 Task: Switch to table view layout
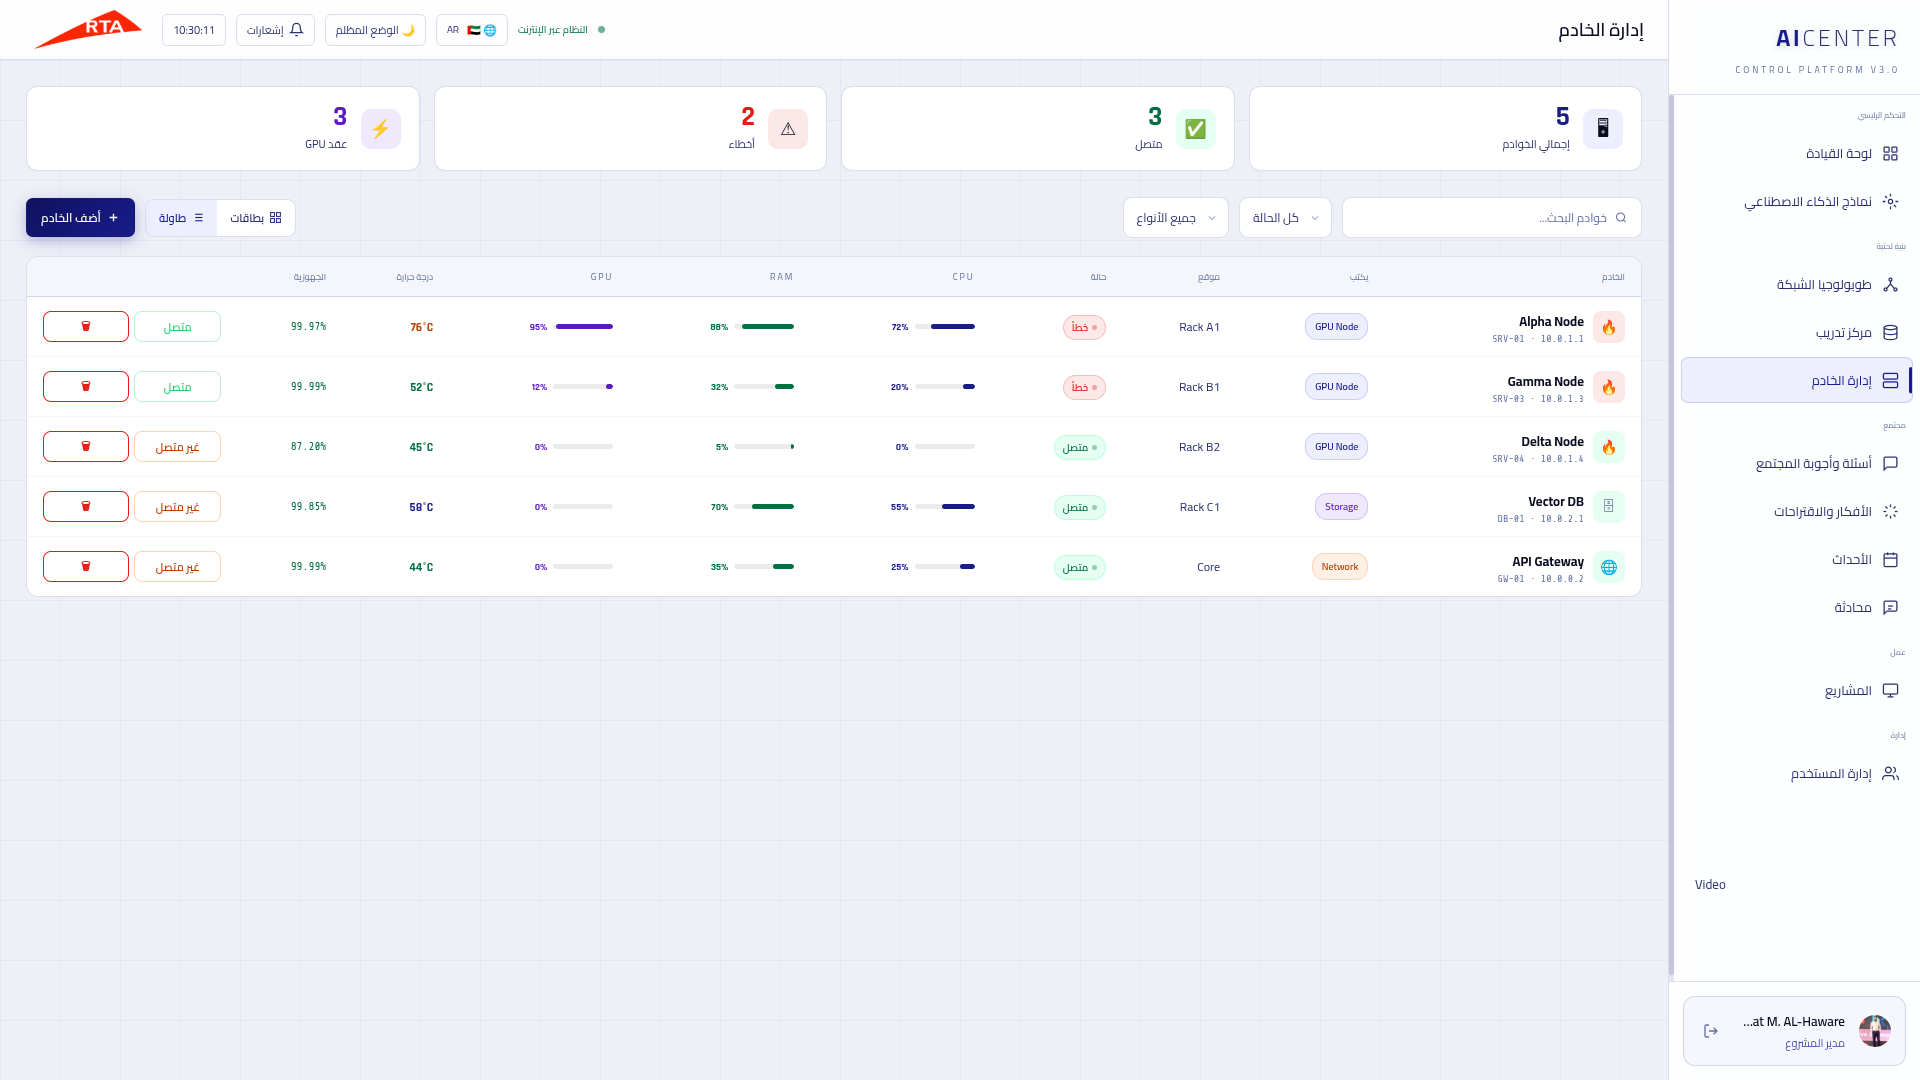(181, 218)
